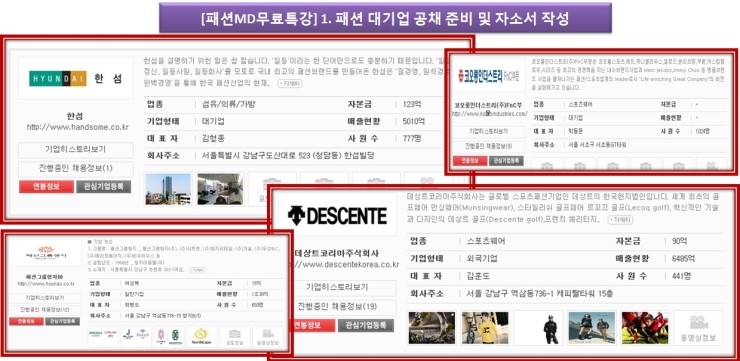The image size is (740, 361).
Task: Open third Hyungji brand logos thumbnail
Action: pyautogui.click(x=168, y=336)
